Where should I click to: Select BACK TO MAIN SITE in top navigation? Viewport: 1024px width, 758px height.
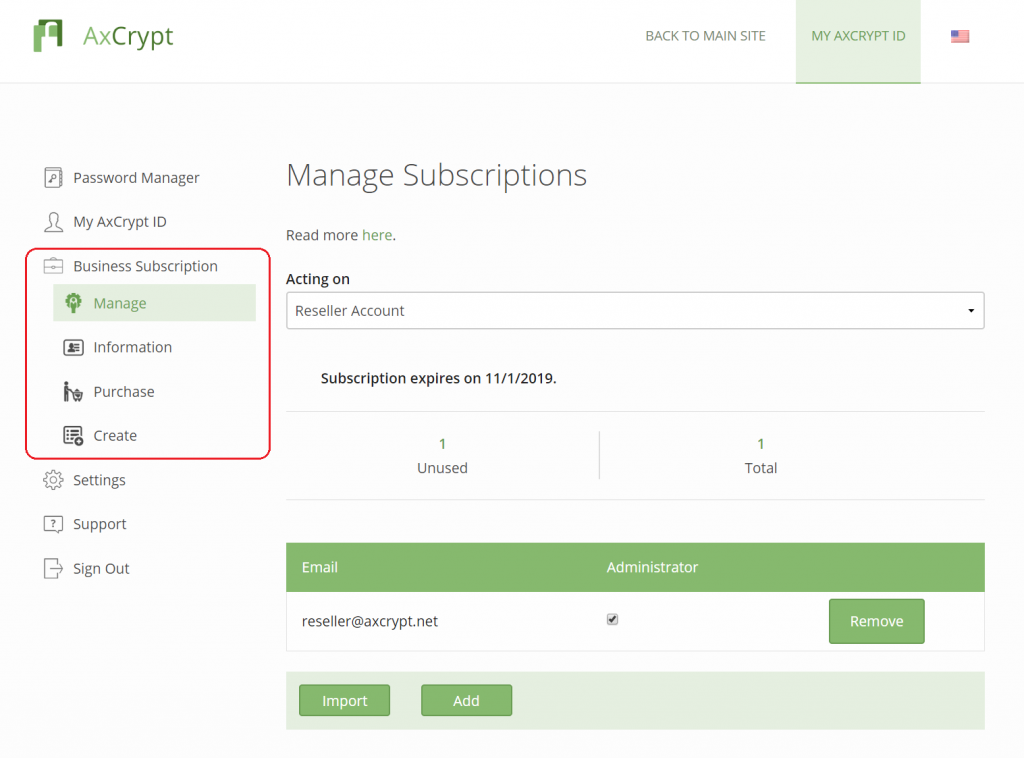tap(705, 35)
